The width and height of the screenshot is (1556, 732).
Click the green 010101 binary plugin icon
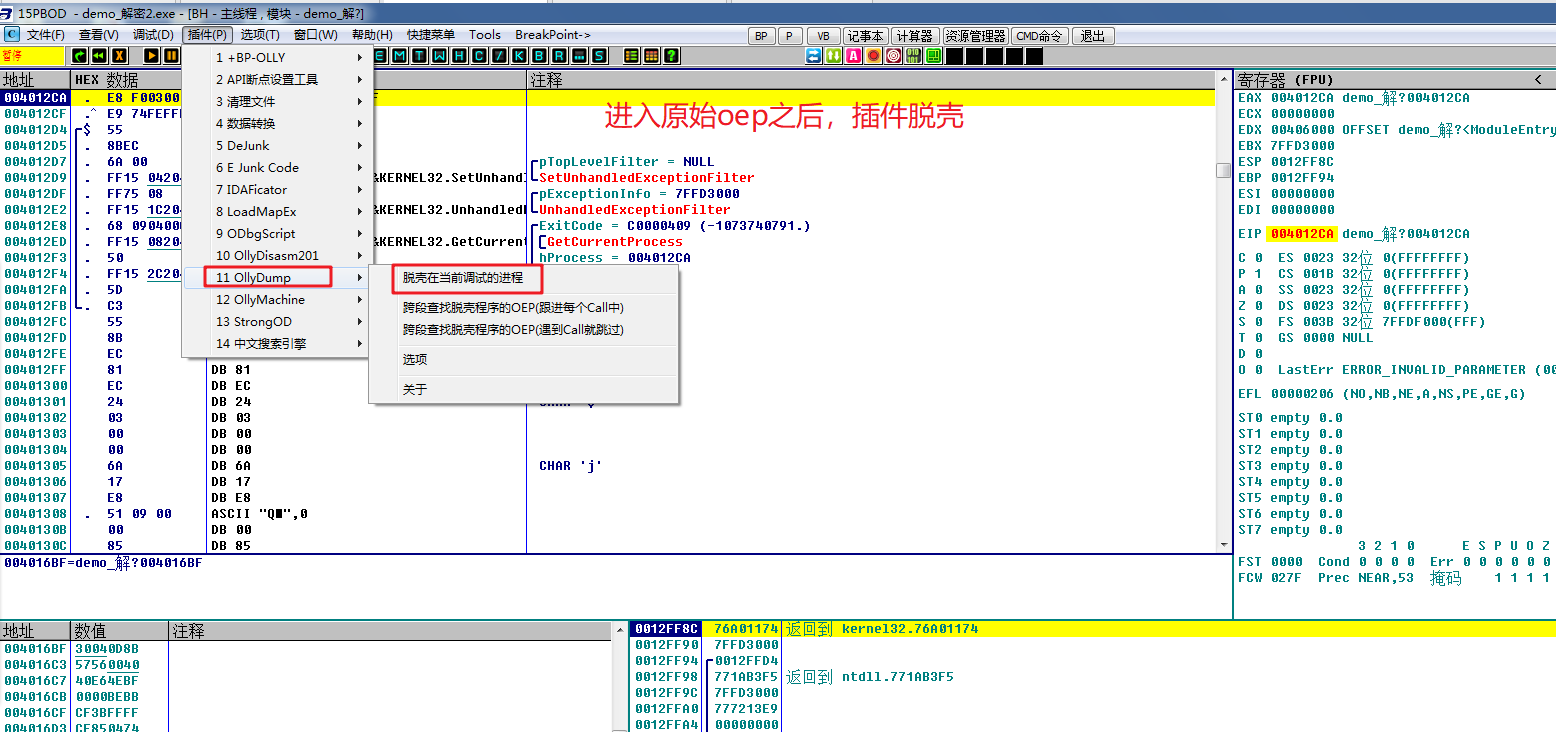point(913,56)
